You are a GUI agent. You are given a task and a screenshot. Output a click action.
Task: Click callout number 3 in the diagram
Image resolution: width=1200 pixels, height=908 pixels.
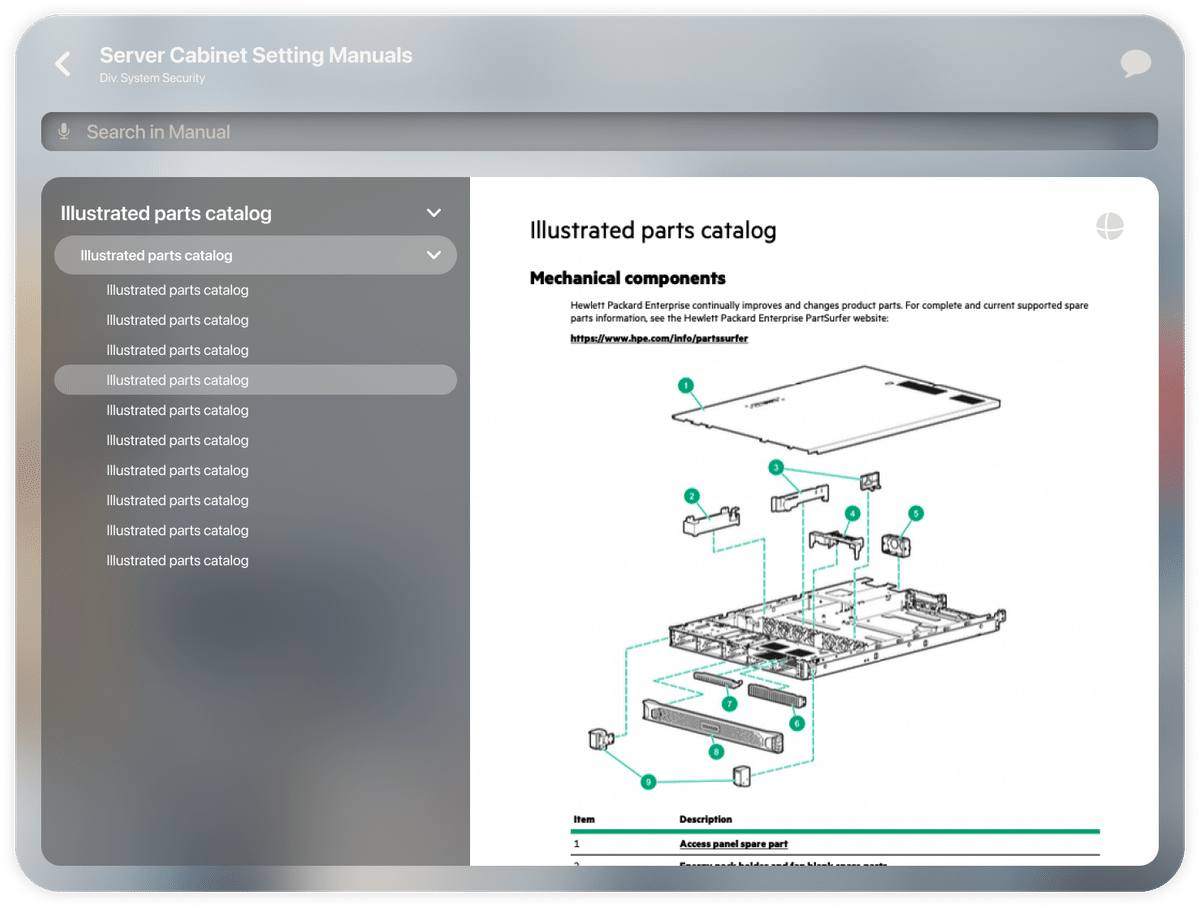click(775, 467)
